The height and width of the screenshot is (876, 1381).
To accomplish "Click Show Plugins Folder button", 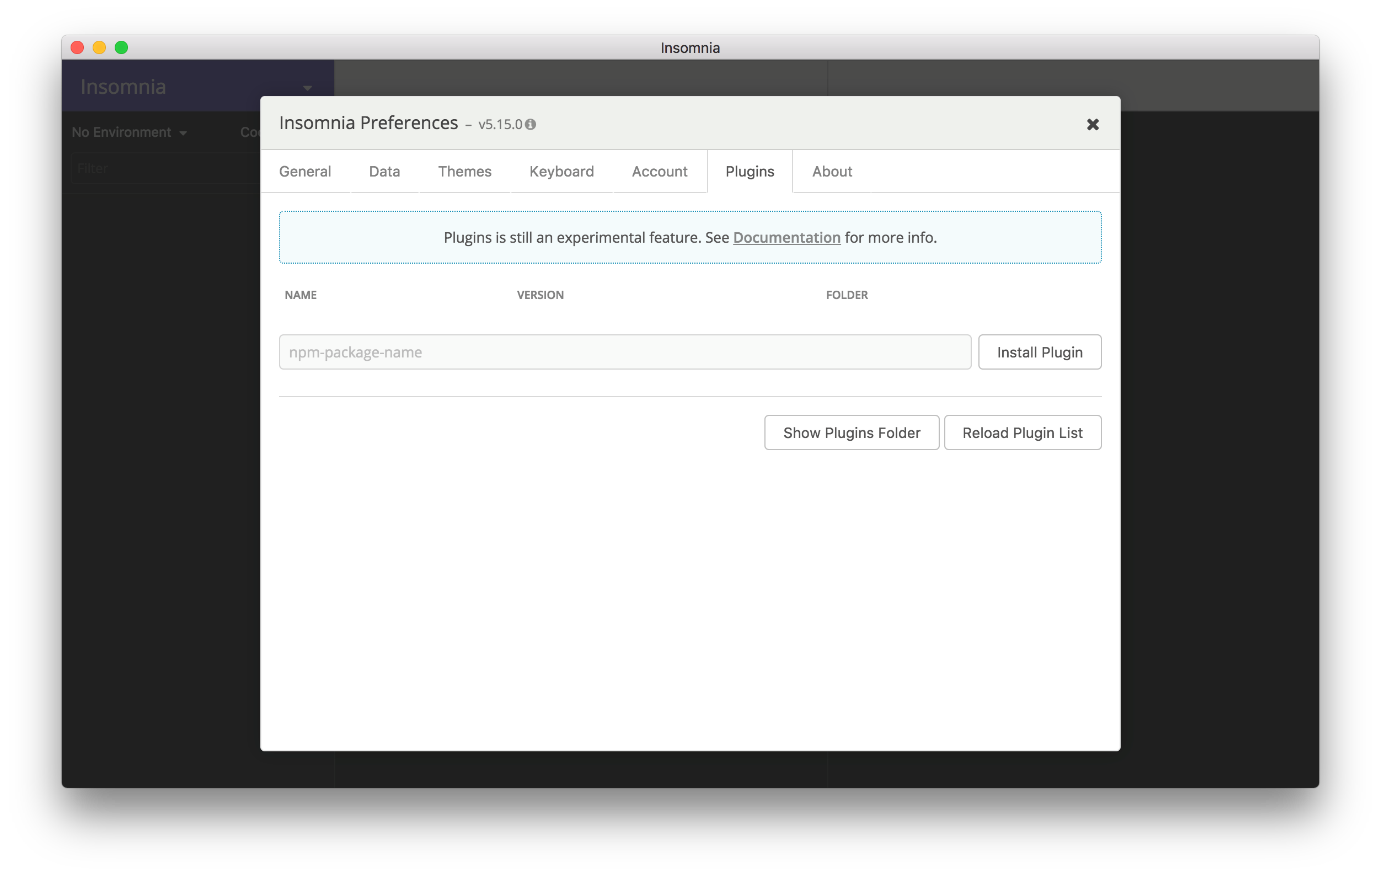I will tap(852, 433).
